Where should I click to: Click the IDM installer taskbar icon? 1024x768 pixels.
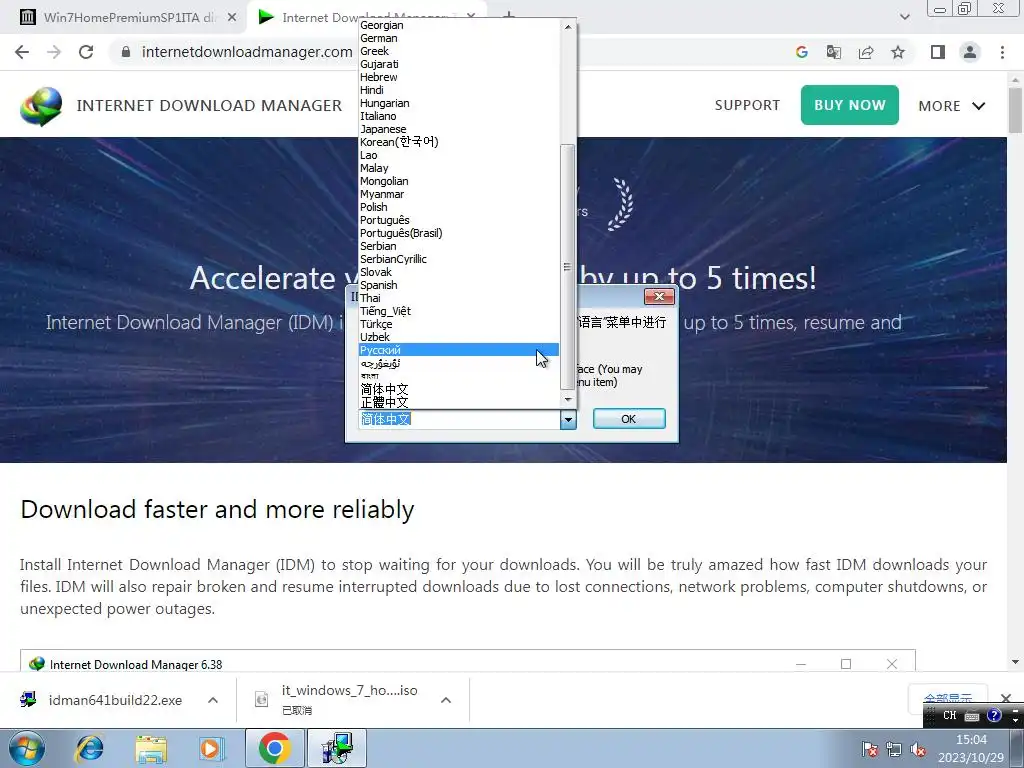pyautogui.click(x=337, y=748)
